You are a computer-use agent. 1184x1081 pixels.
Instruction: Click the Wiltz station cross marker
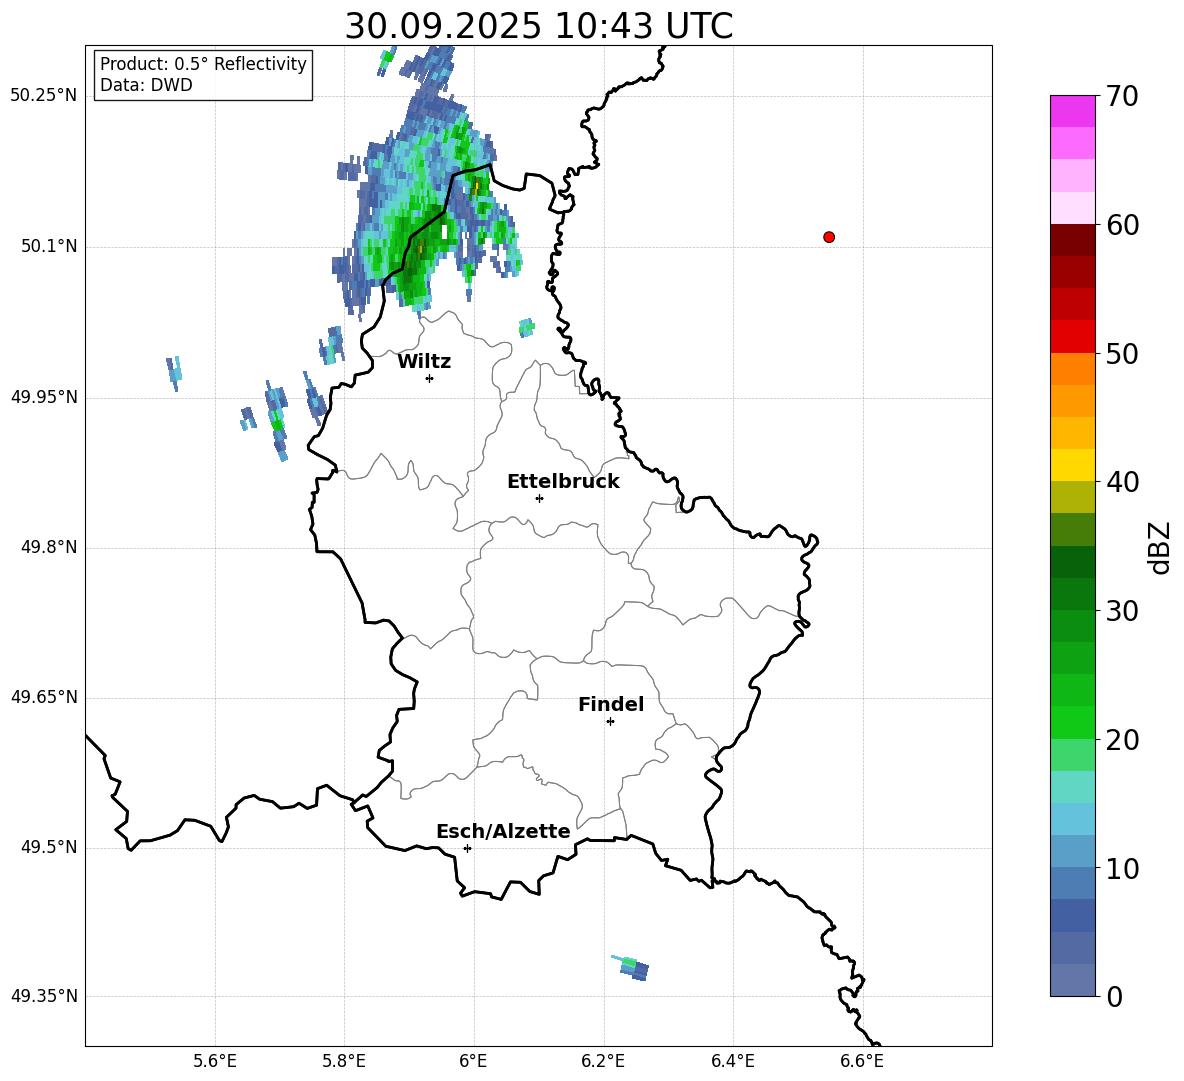click(430, 378)
